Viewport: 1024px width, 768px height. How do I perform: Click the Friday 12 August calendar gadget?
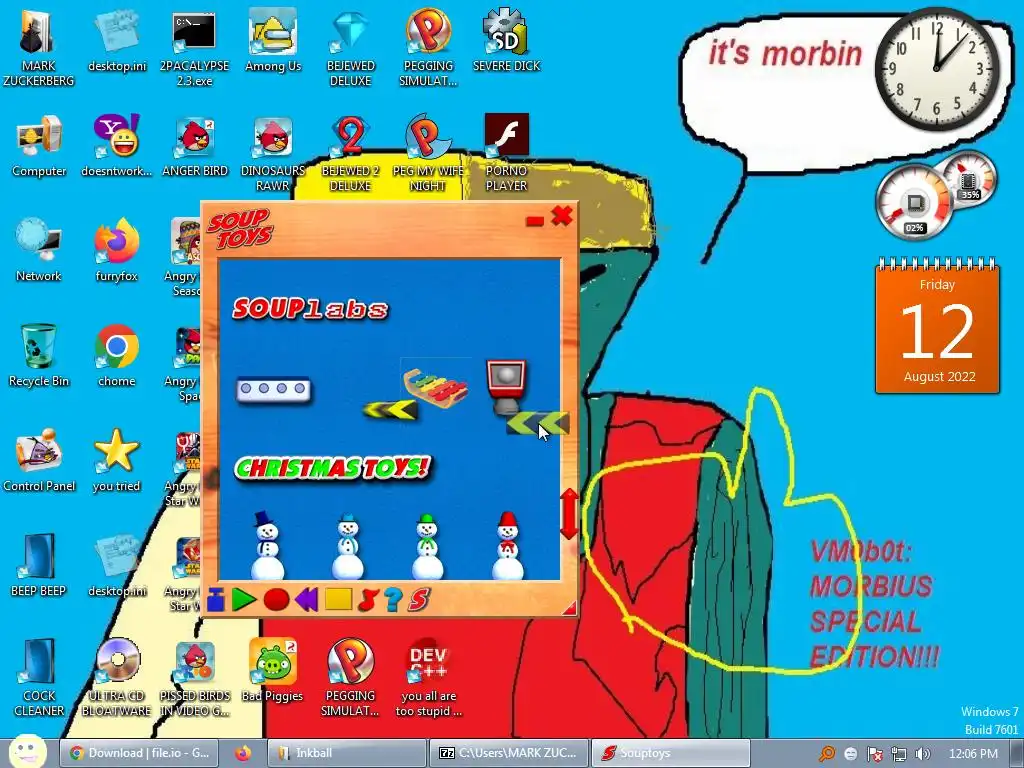937,327
